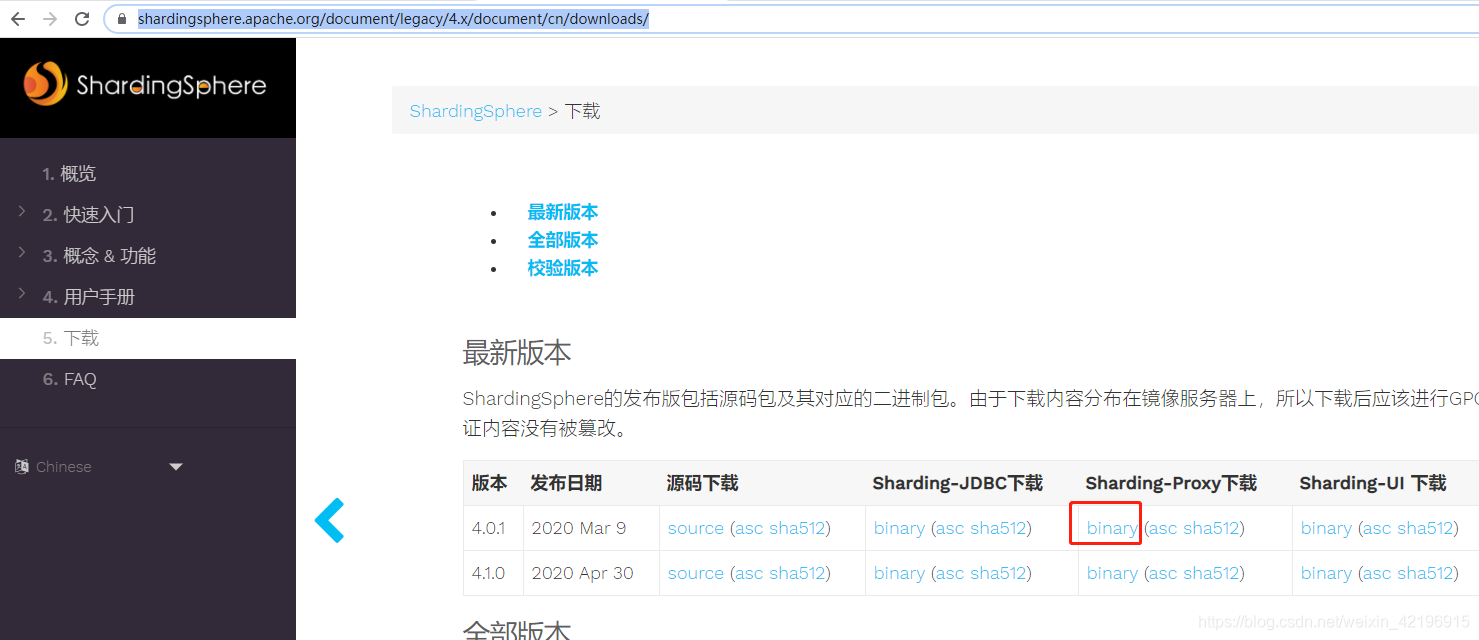Expand the 4. 用户手册 section

pyautogui.click(x=21, y=294)
